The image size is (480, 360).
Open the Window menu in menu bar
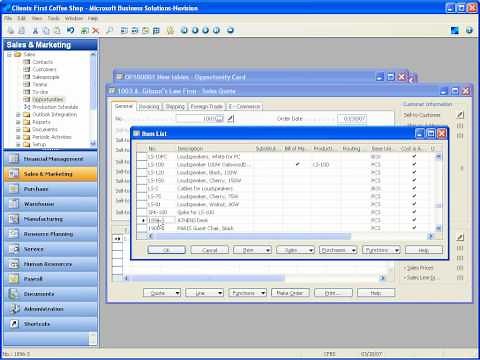74,18
